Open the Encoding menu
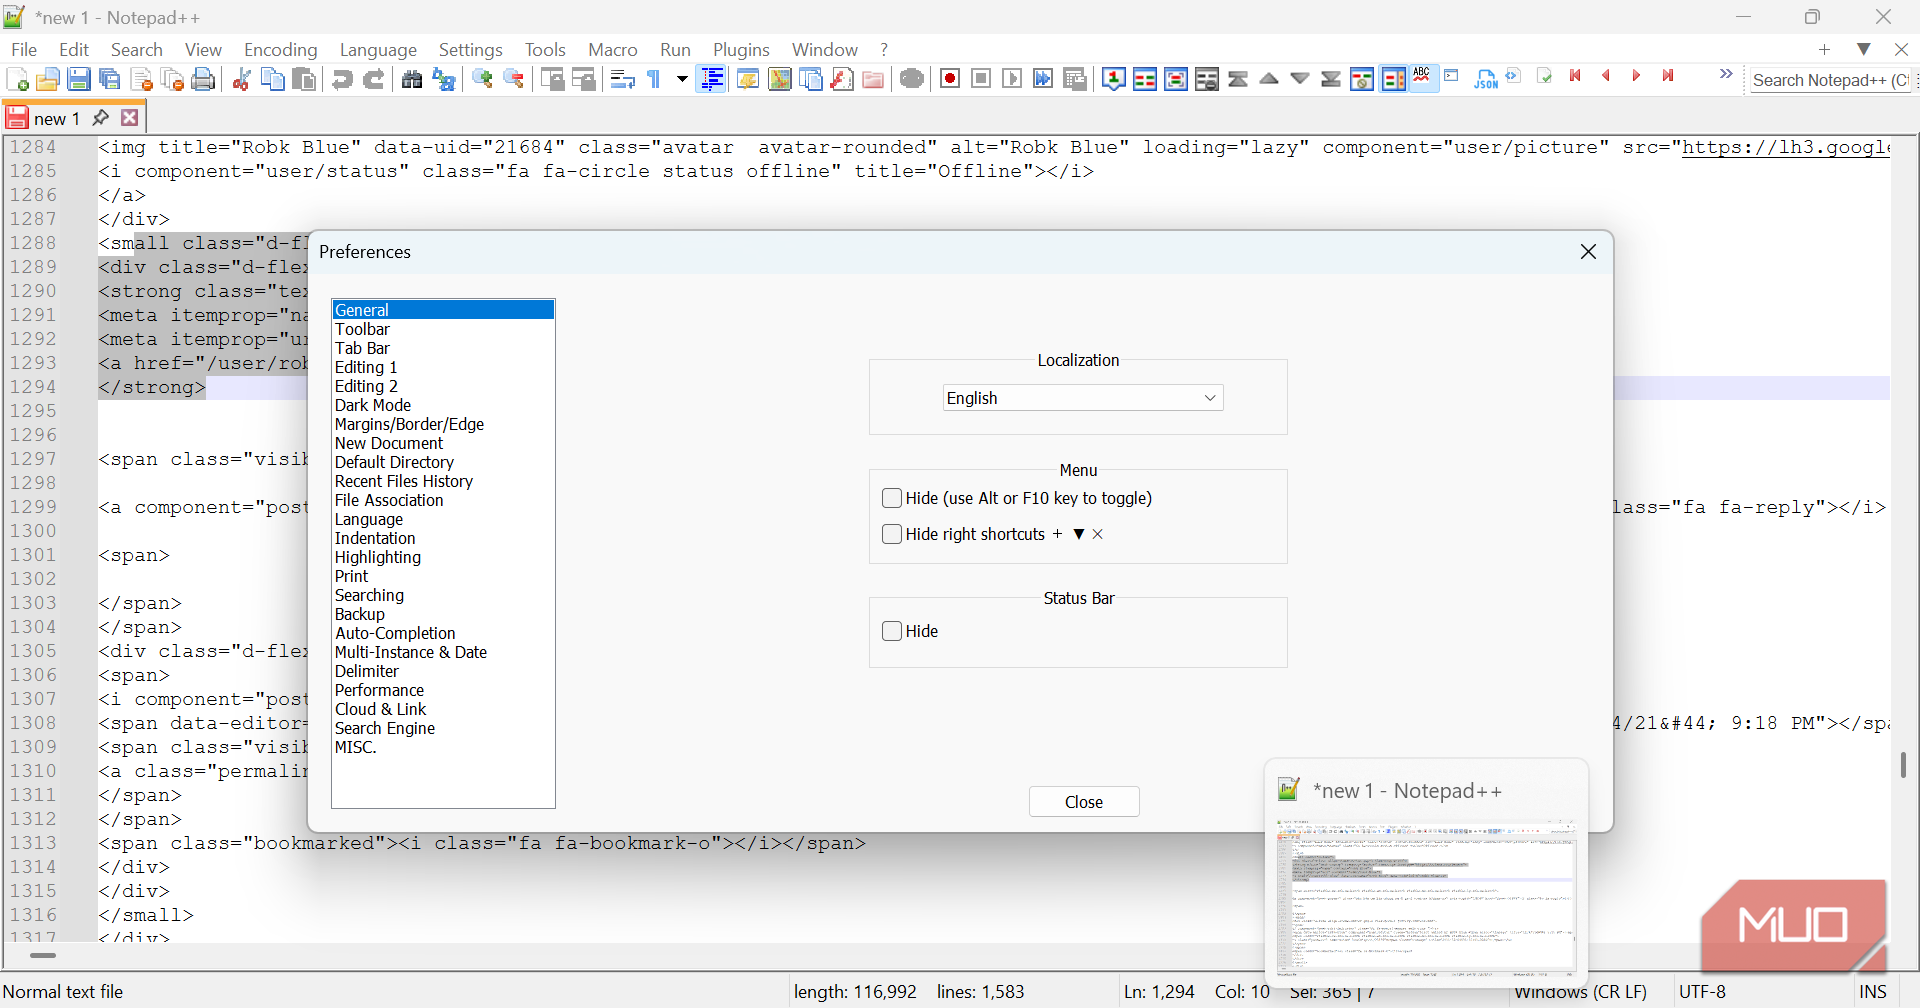This screenshot has height=1008, width=1920. [280, 49]
